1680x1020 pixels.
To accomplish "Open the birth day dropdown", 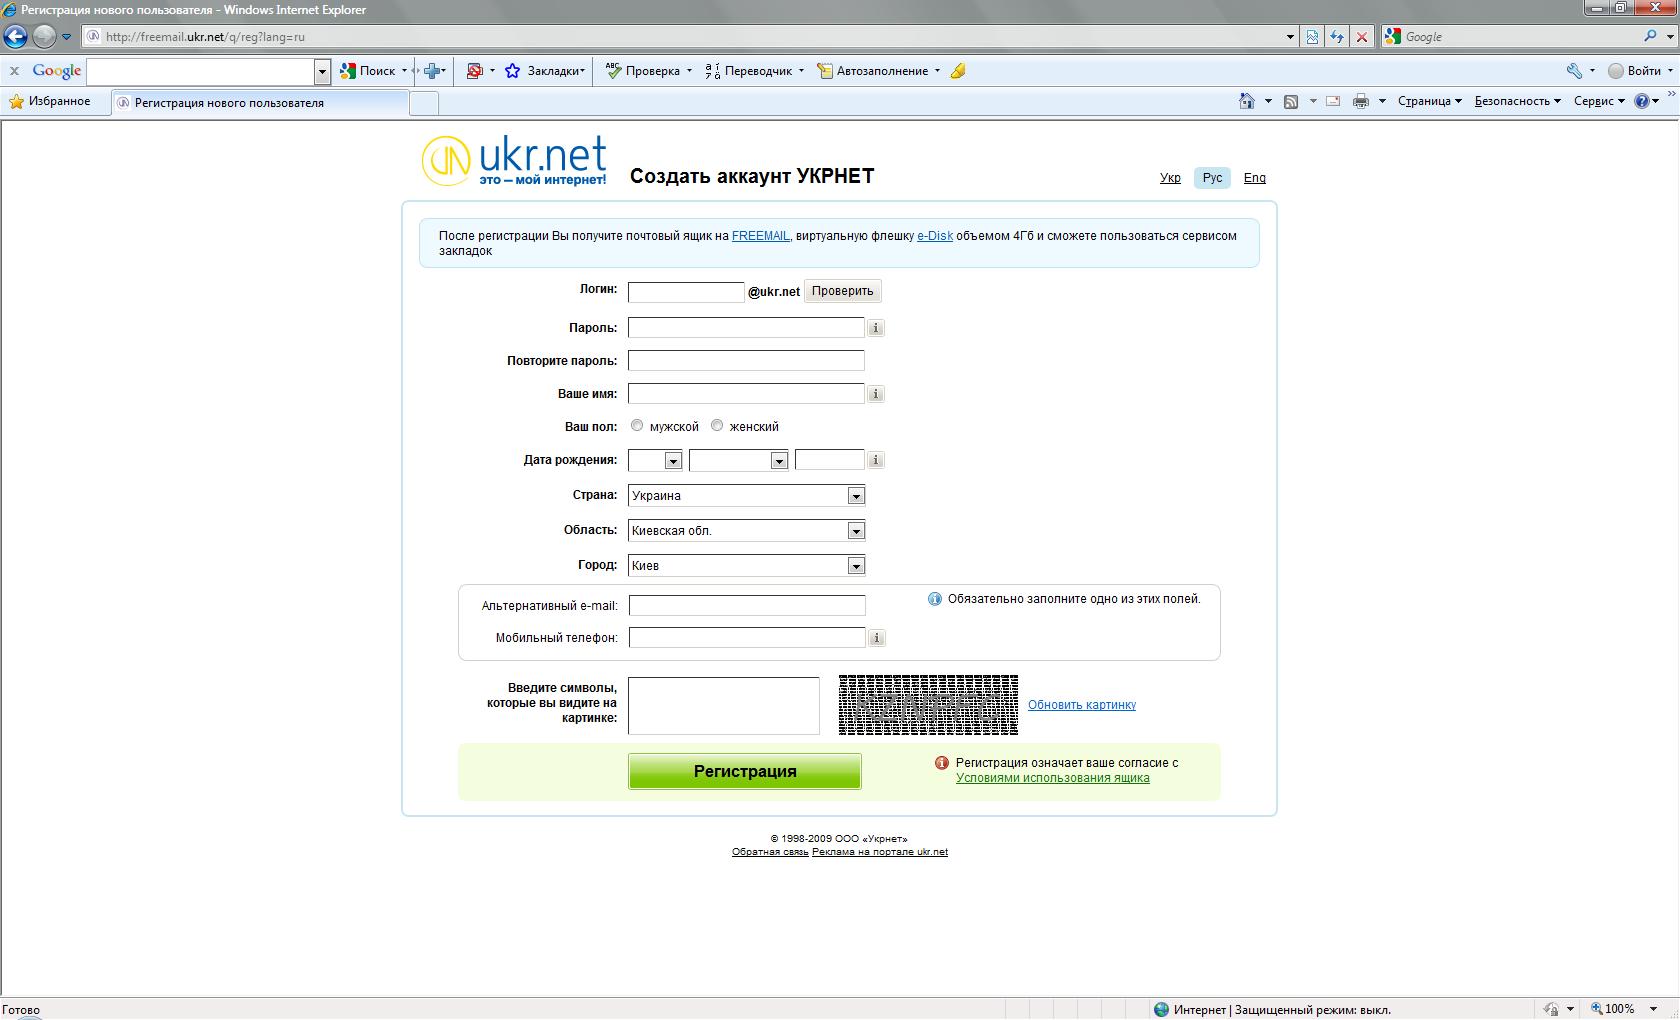I will point(655,460).
